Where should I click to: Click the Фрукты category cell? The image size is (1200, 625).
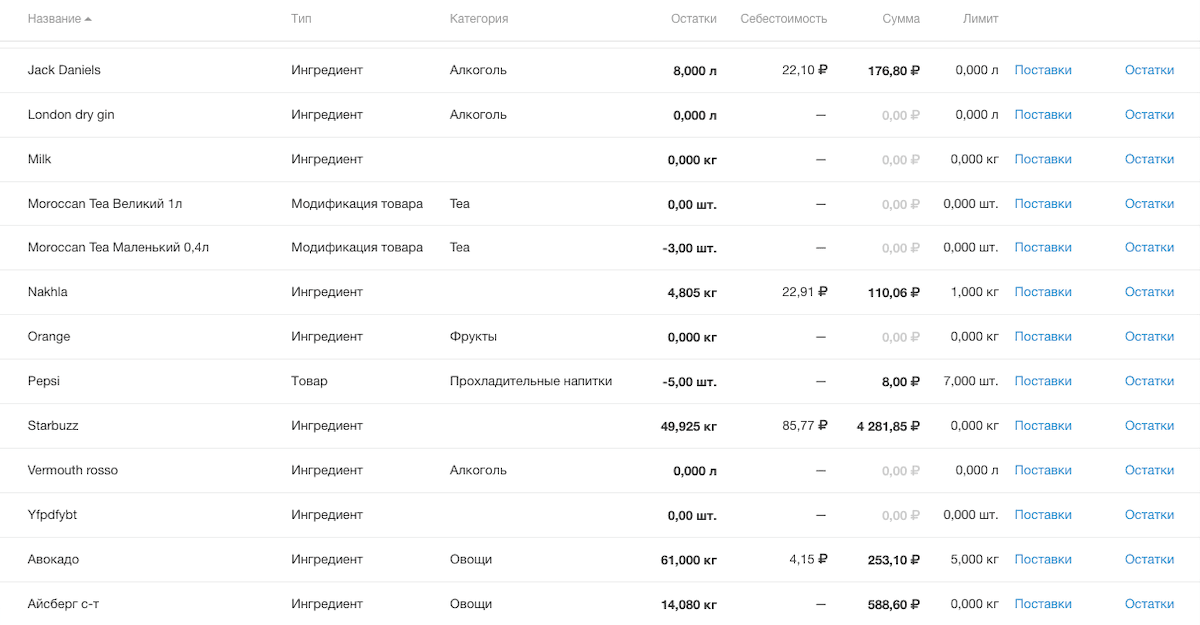tap(473, 337)
